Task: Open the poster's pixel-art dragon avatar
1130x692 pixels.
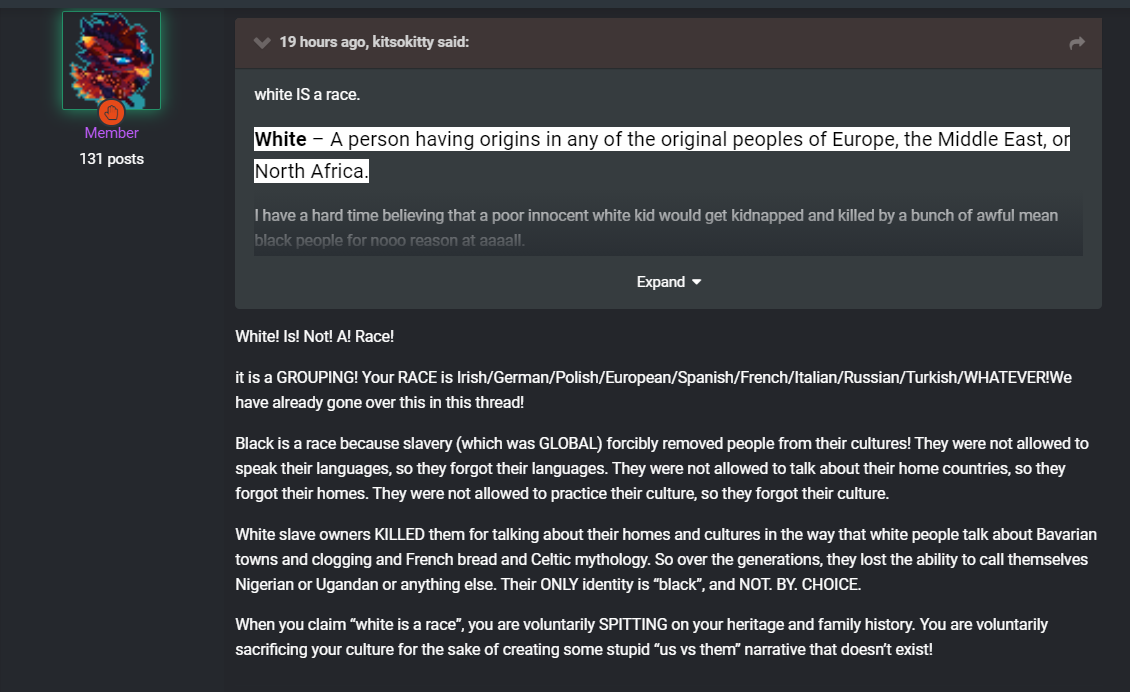Action: point(111,61)
